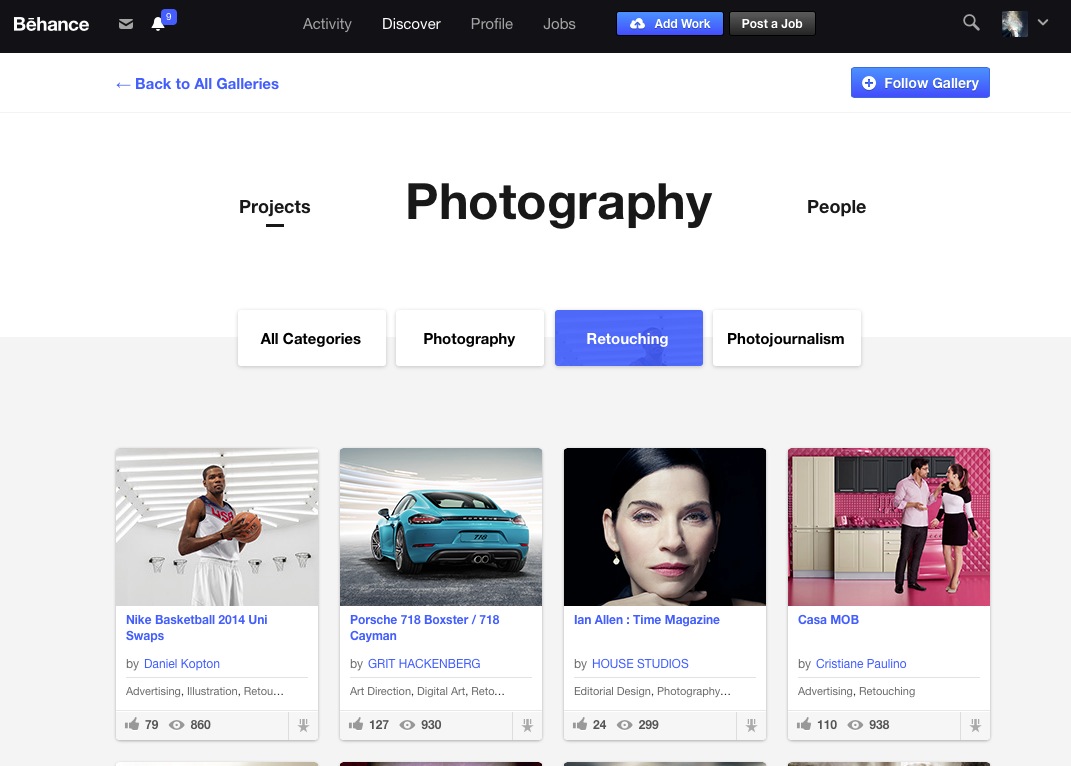Open the messages envelope icon
The image size is (1071, 766).
pos(126,24)
